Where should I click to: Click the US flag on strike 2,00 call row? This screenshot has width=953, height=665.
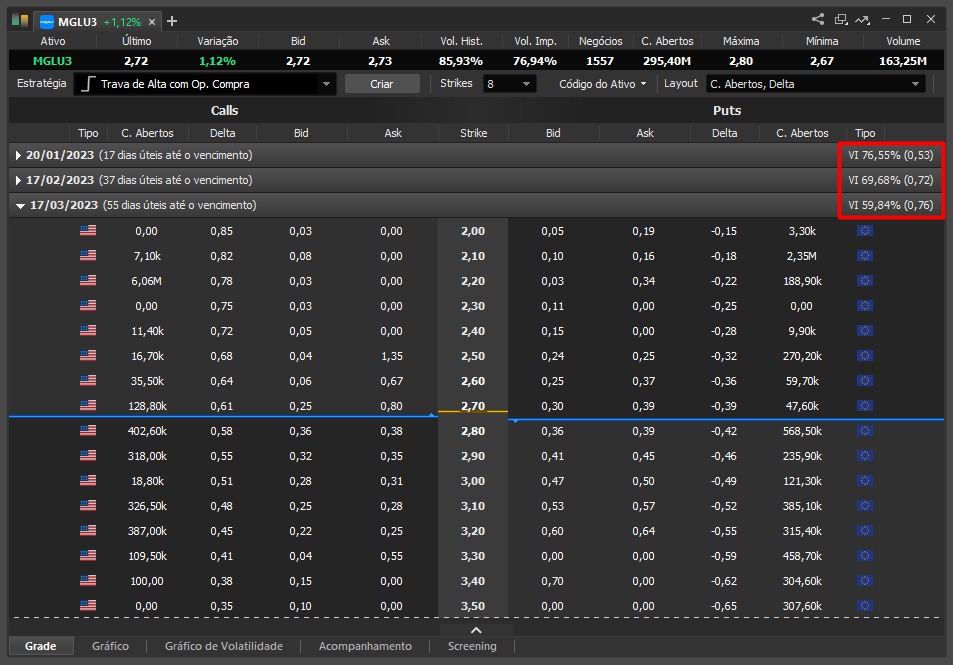[88, 230]
